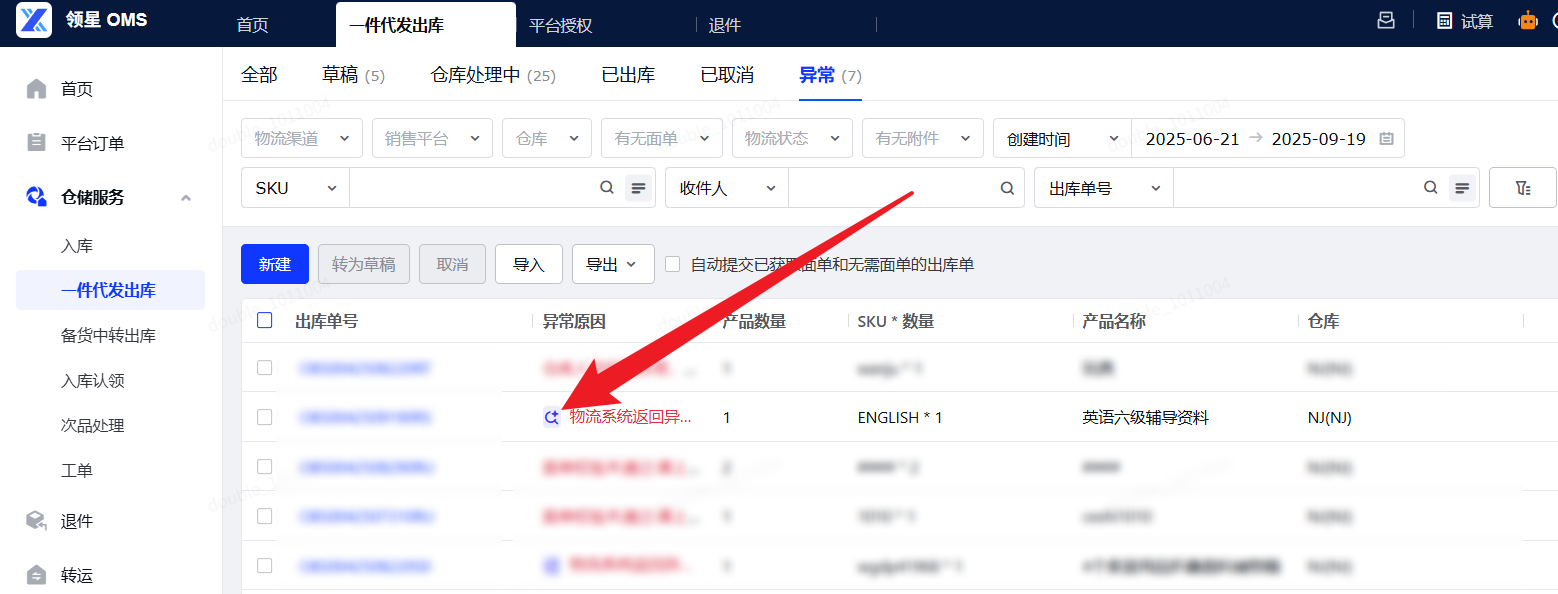The width and height of the screenshot is (1558, 594).
Task: Select the 已出库 status tab
Action: coord(628,75)
